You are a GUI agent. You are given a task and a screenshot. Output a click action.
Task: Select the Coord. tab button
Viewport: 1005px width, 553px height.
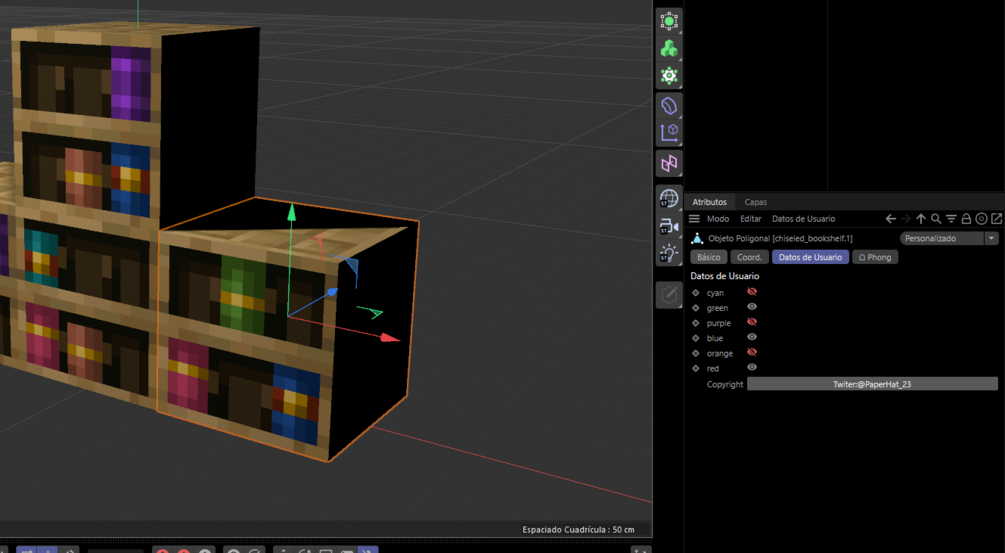(x=749, y=257)
